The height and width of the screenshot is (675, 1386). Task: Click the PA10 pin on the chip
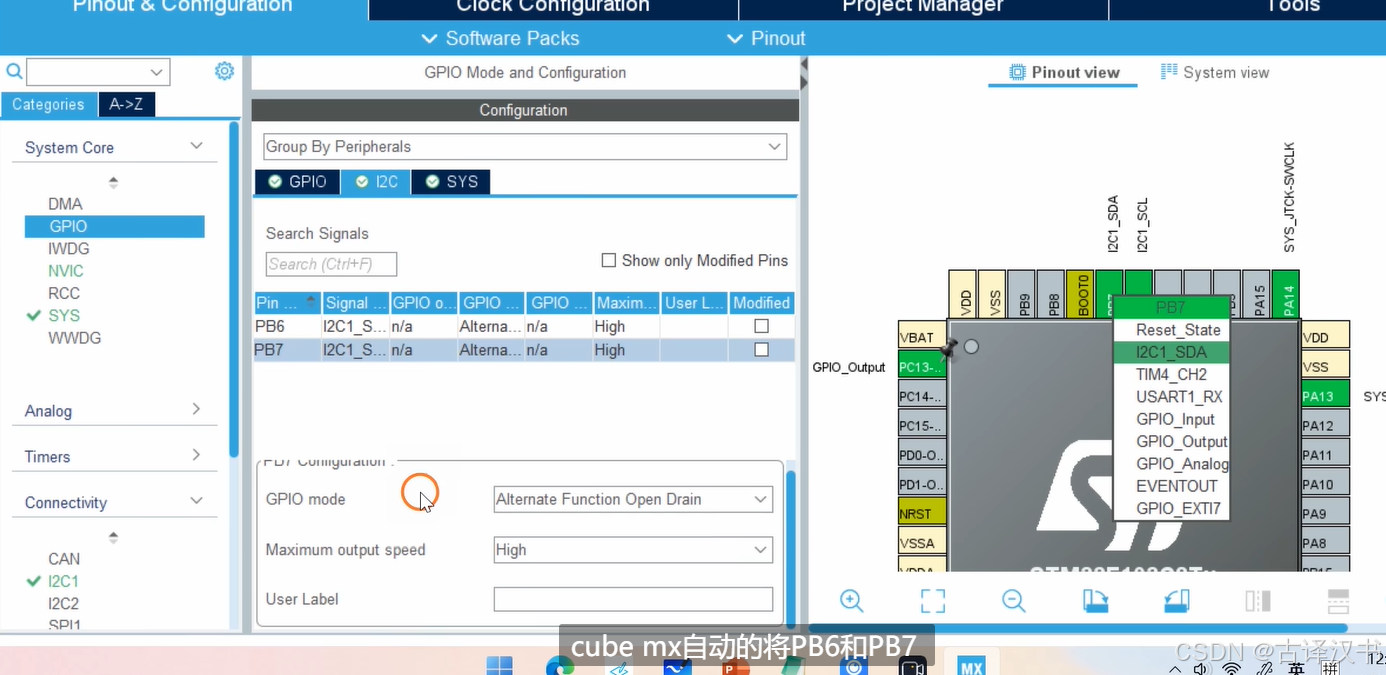pyautogui.click(x=1325, y=485)
